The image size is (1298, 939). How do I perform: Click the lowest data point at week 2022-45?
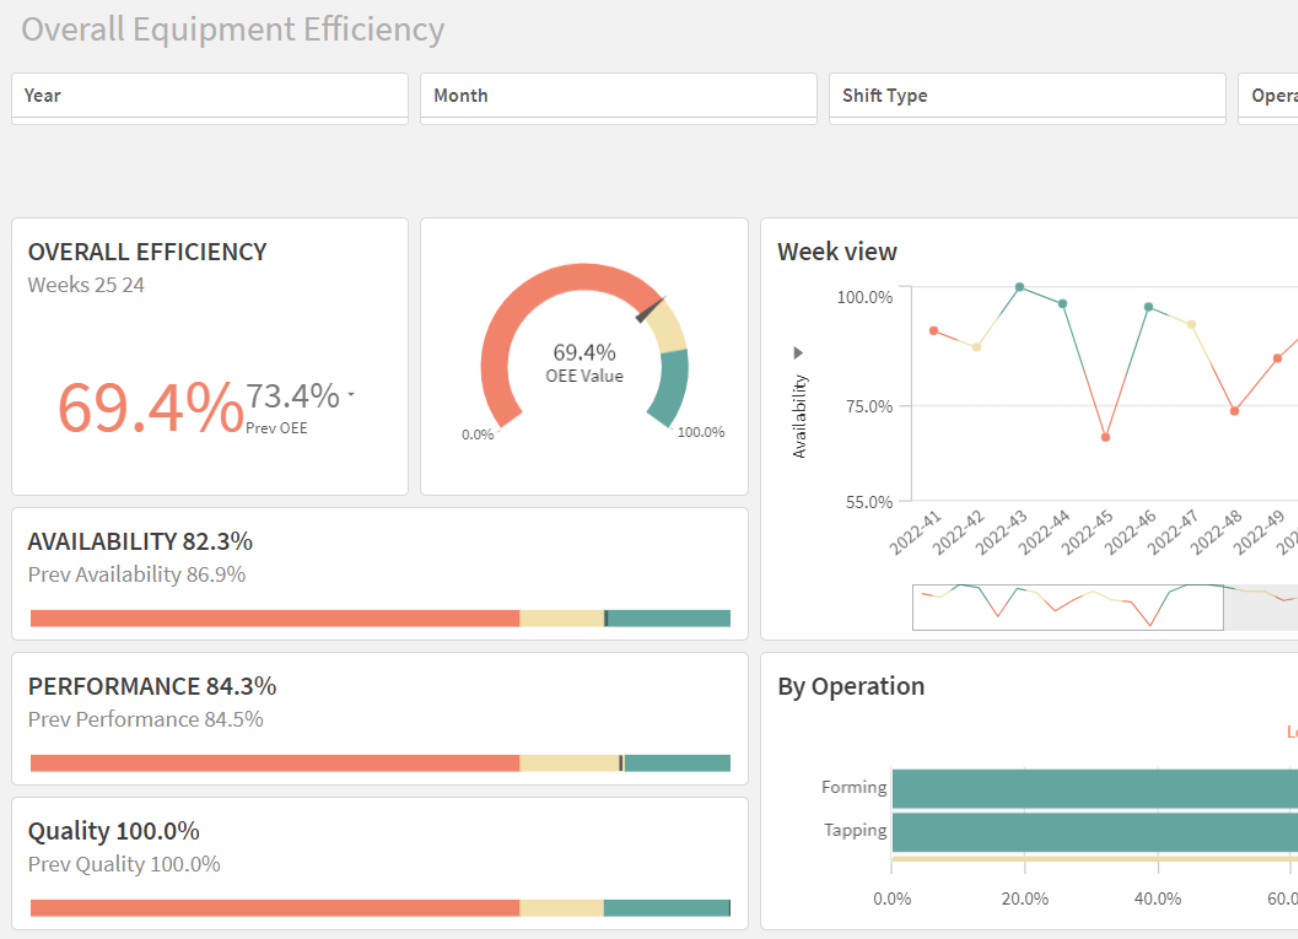point(1104,437)
